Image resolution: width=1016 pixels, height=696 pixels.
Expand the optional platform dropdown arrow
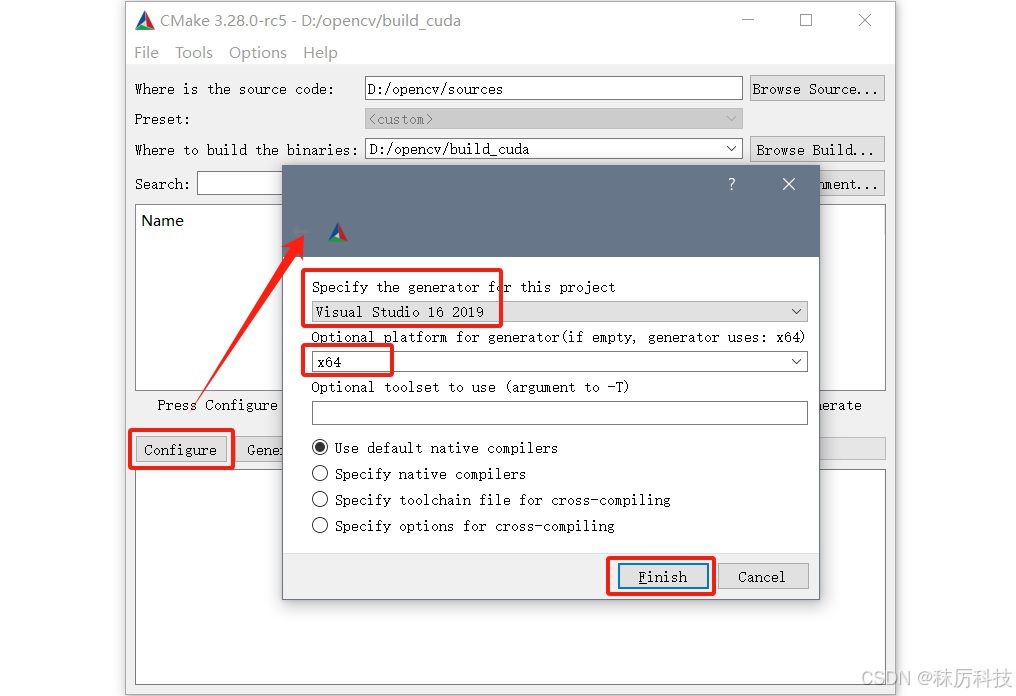[x=796, y=362]
